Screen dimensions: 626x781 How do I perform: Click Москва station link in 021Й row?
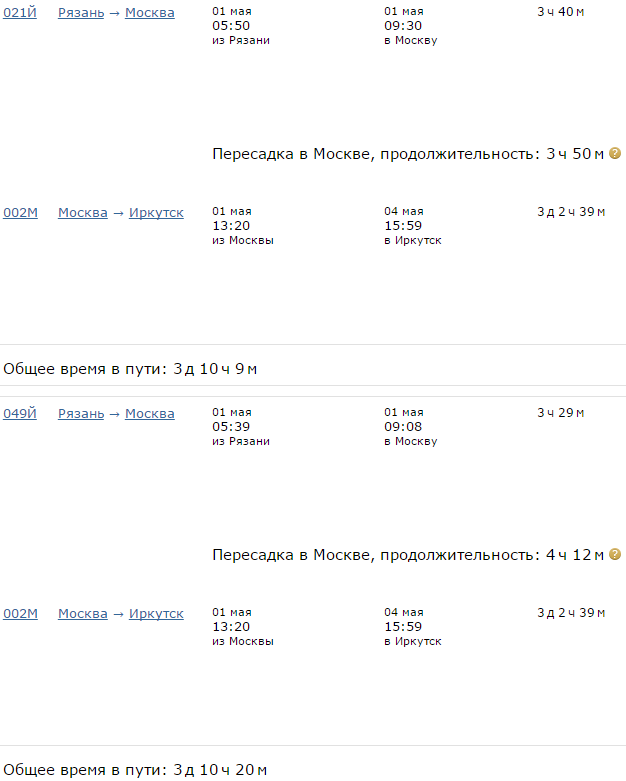(149, 13)
